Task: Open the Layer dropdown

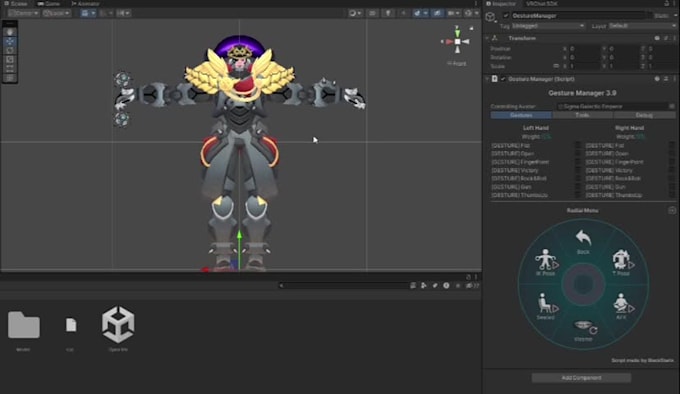Action: pos(642,26)
